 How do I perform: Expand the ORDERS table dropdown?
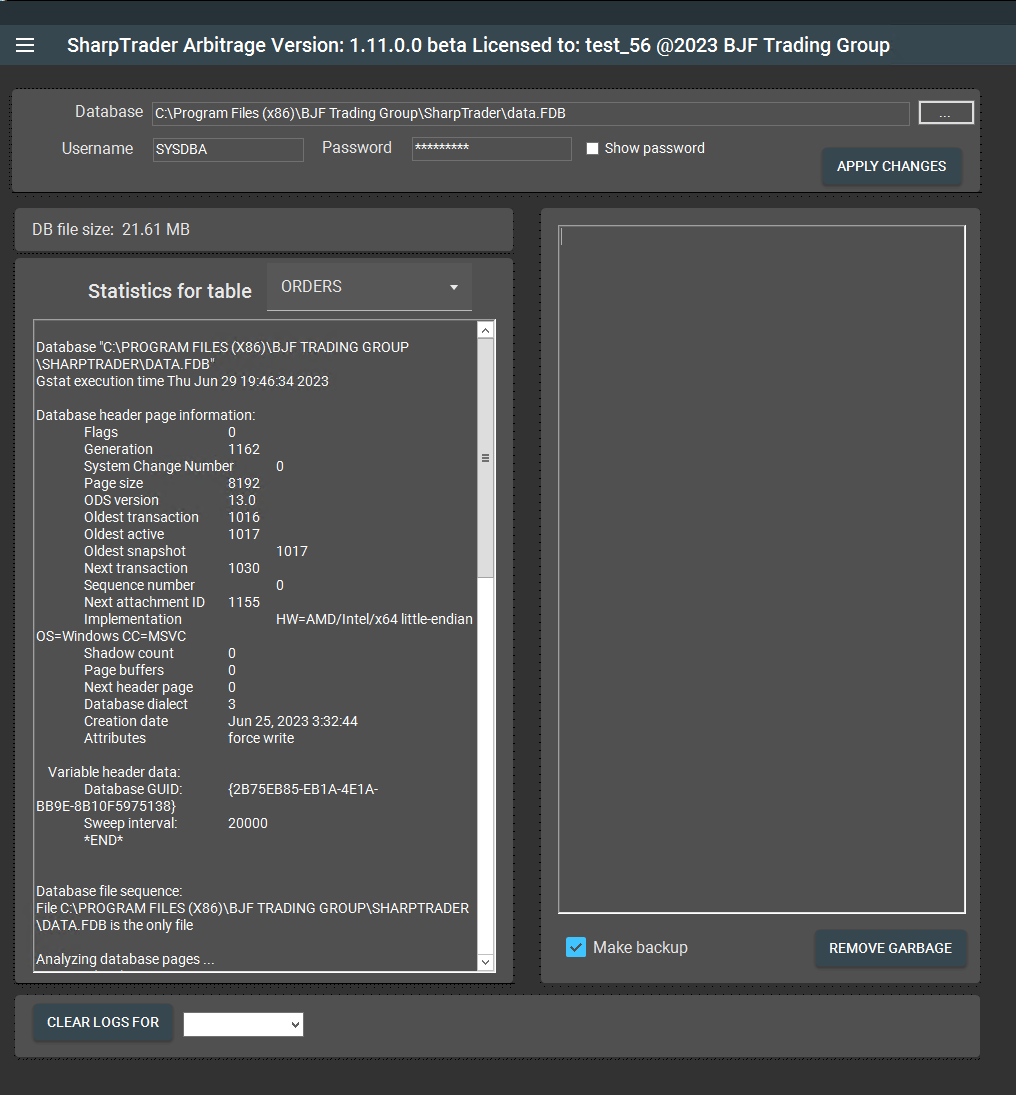pos(369,287)
